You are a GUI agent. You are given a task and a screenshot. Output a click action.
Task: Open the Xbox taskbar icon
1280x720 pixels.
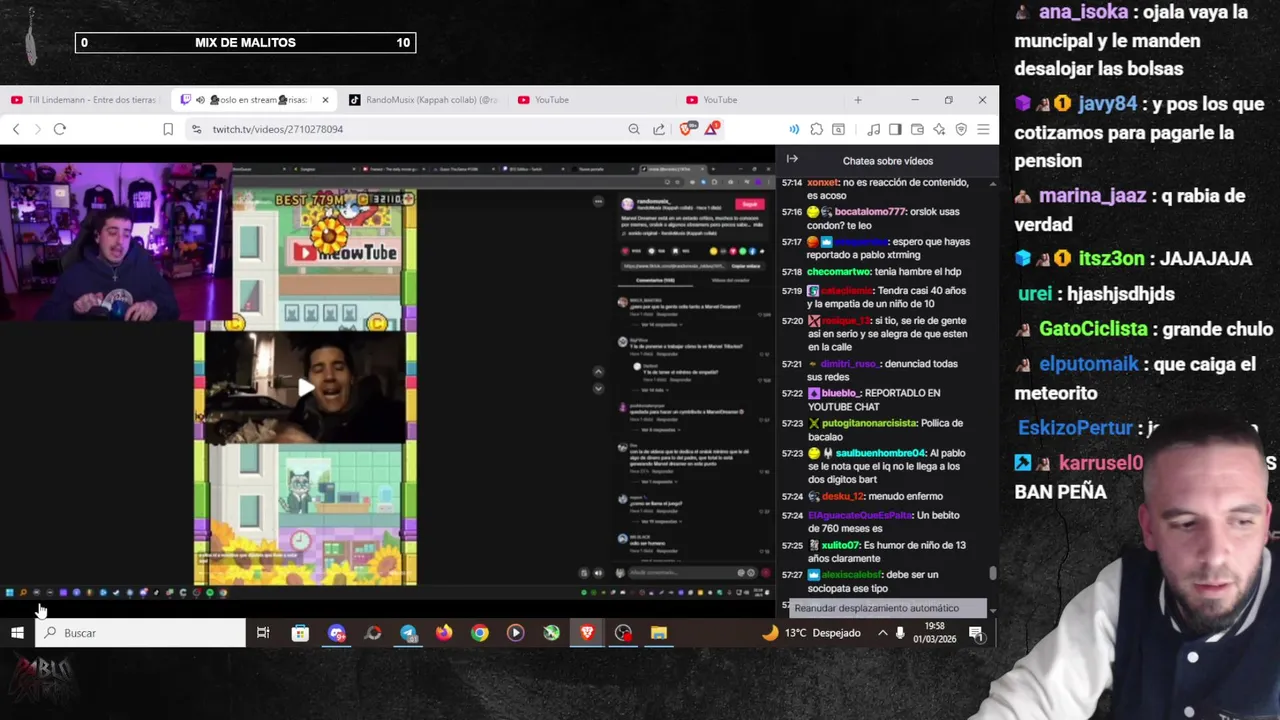coord(552,632)
